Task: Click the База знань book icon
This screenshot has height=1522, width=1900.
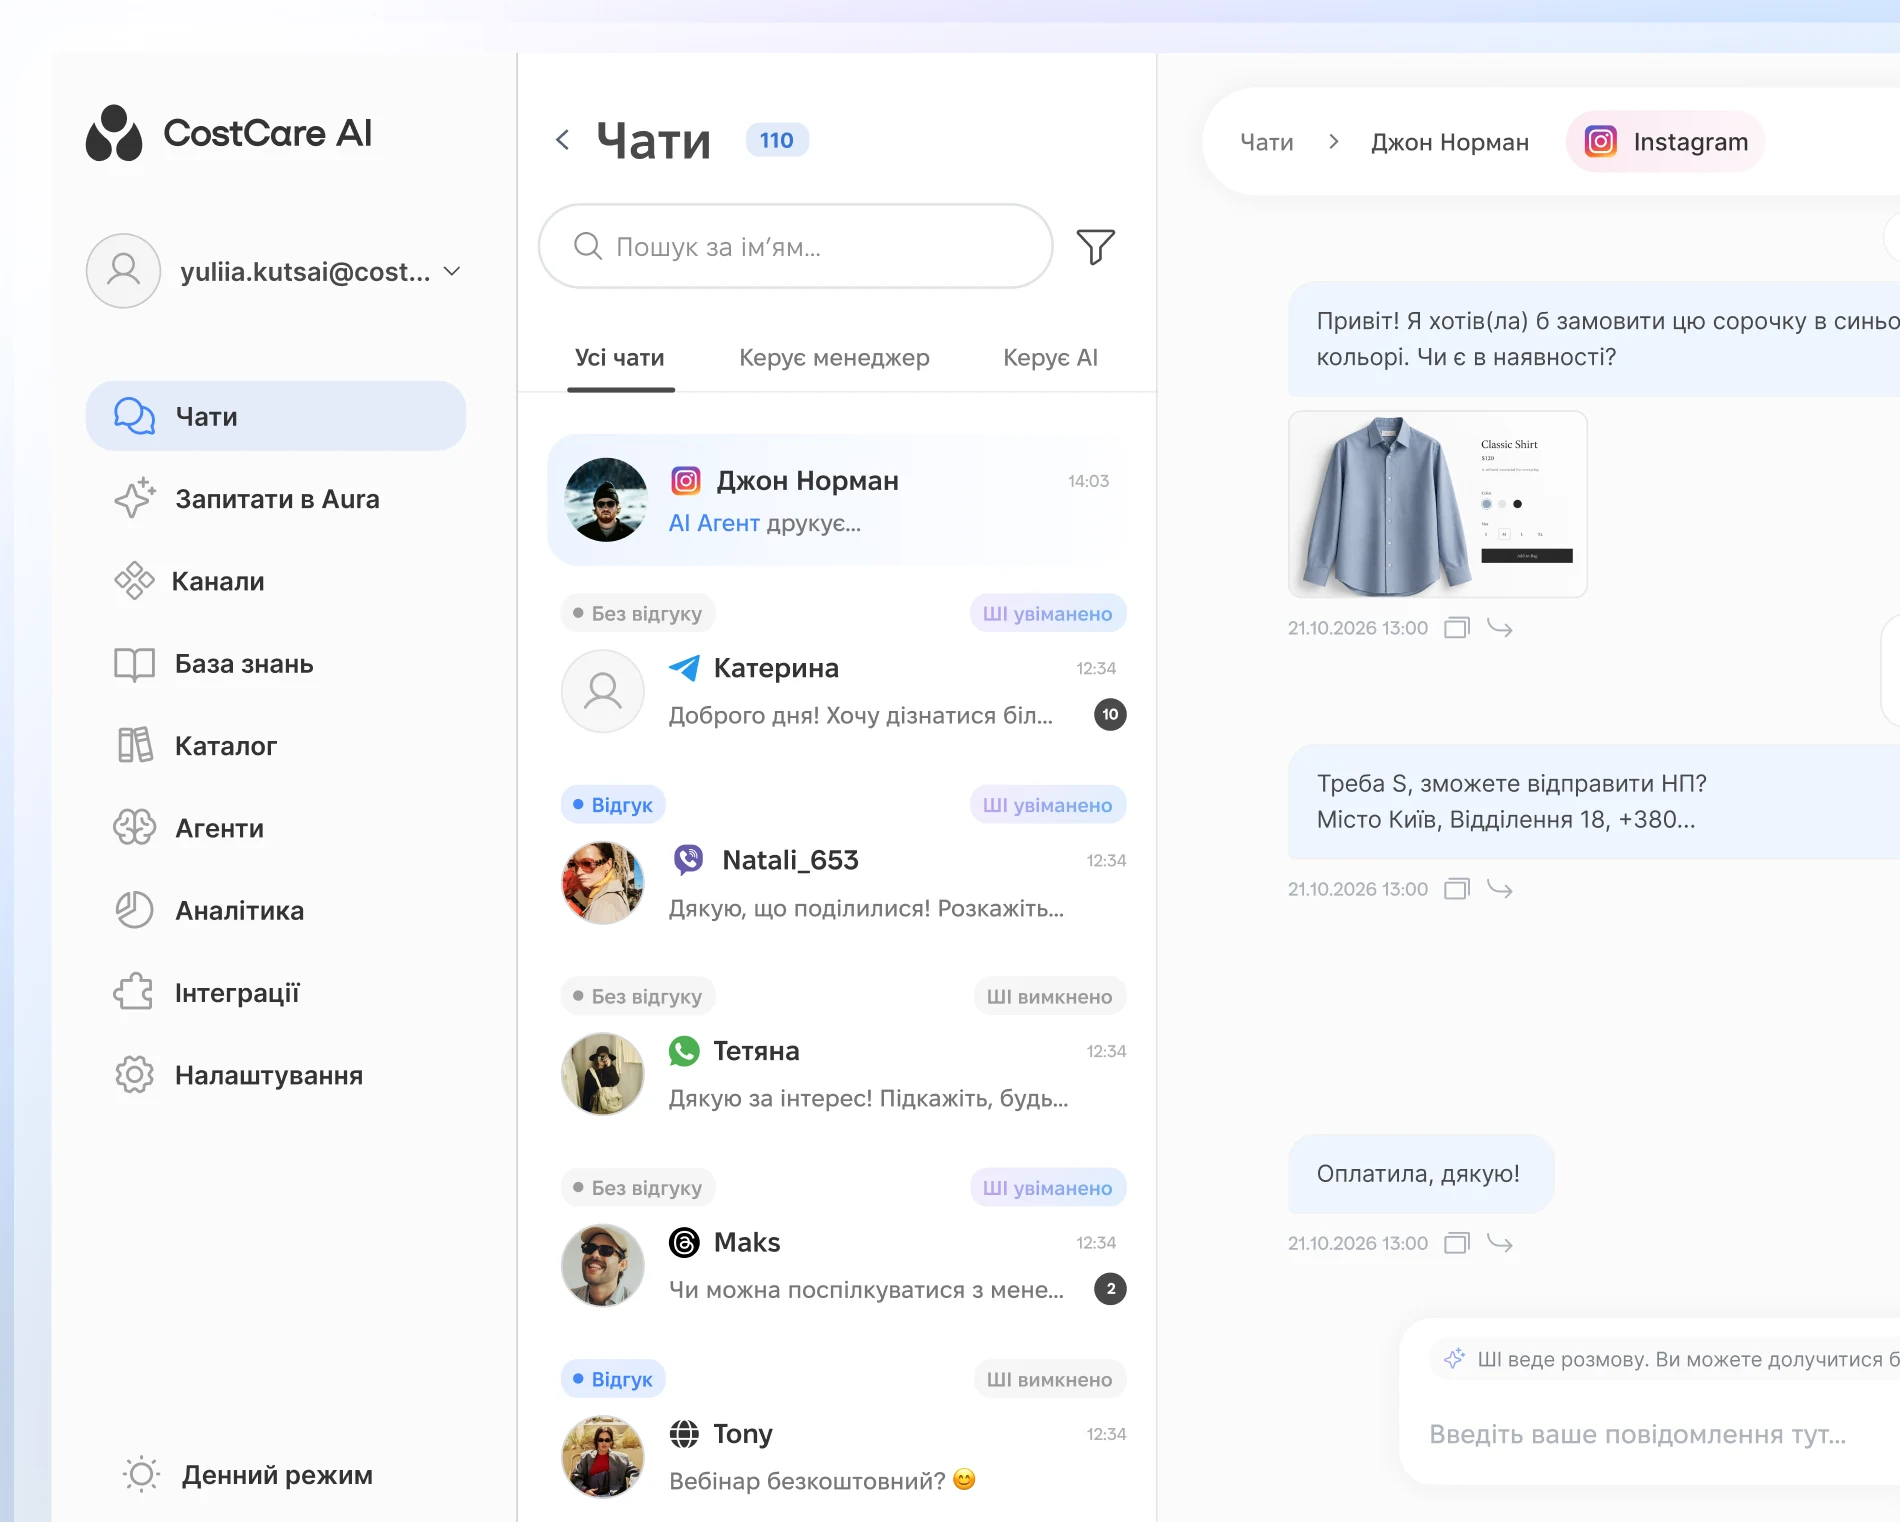Action: point(134,664)
